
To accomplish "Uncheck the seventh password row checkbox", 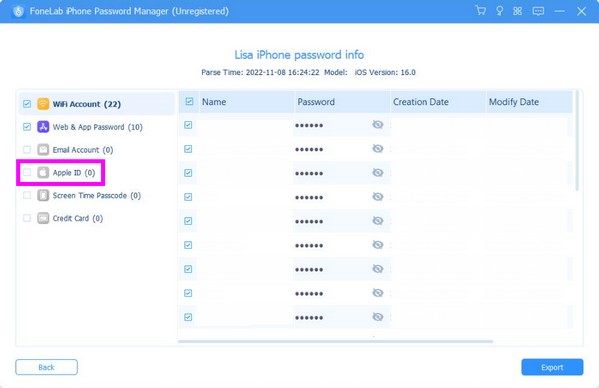I will pyautogui.click(x=188, y=269).
